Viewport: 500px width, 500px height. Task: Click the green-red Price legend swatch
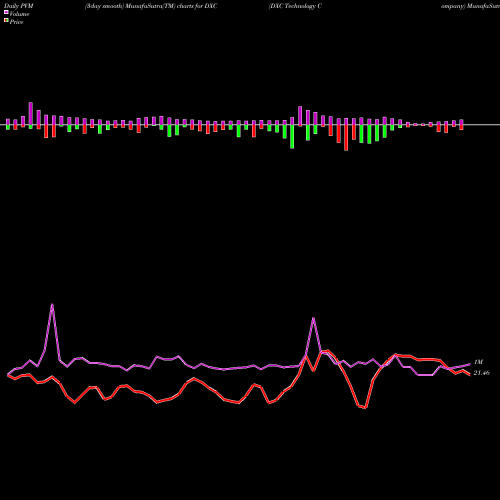pyautogui.click(x=6, y=21)
